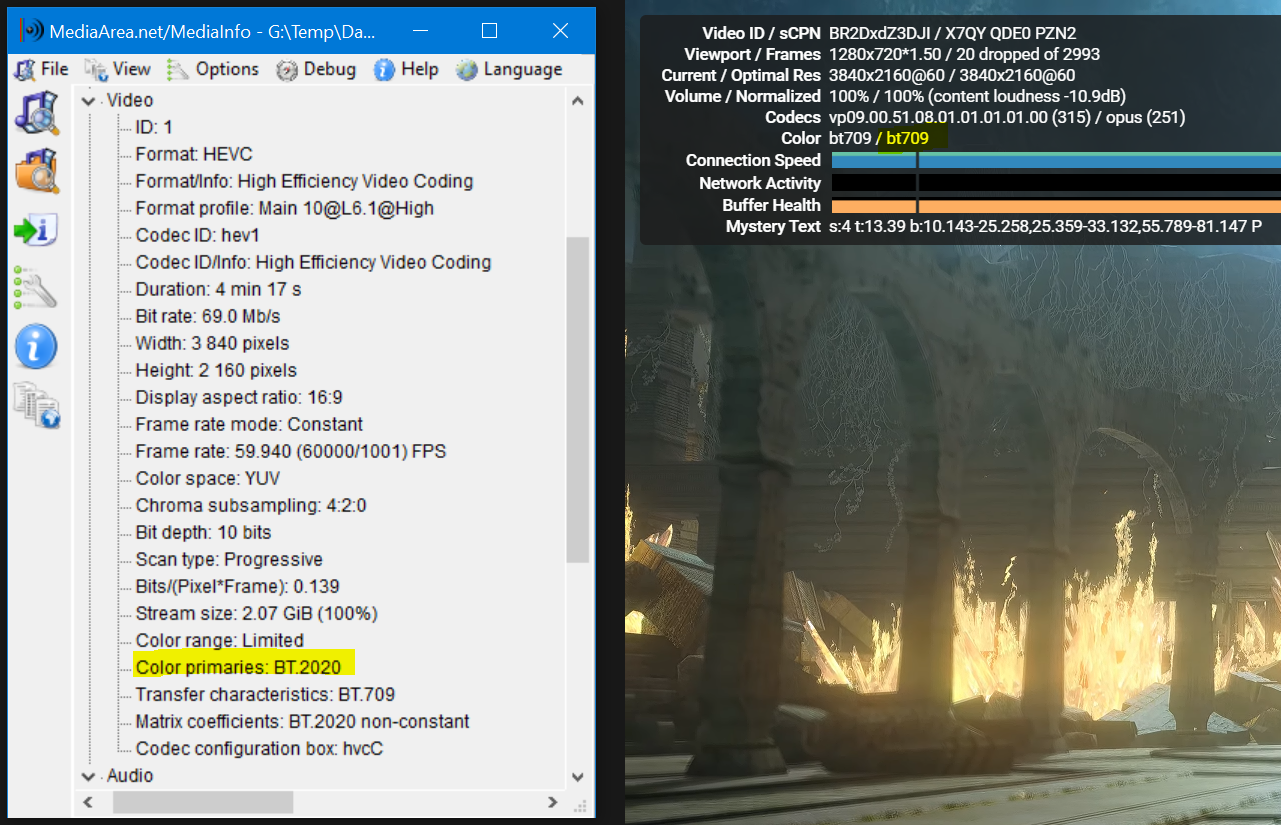Select the 'Format: HEVC' row
This screenshot has height=825, width=1281.
(194, 154)
